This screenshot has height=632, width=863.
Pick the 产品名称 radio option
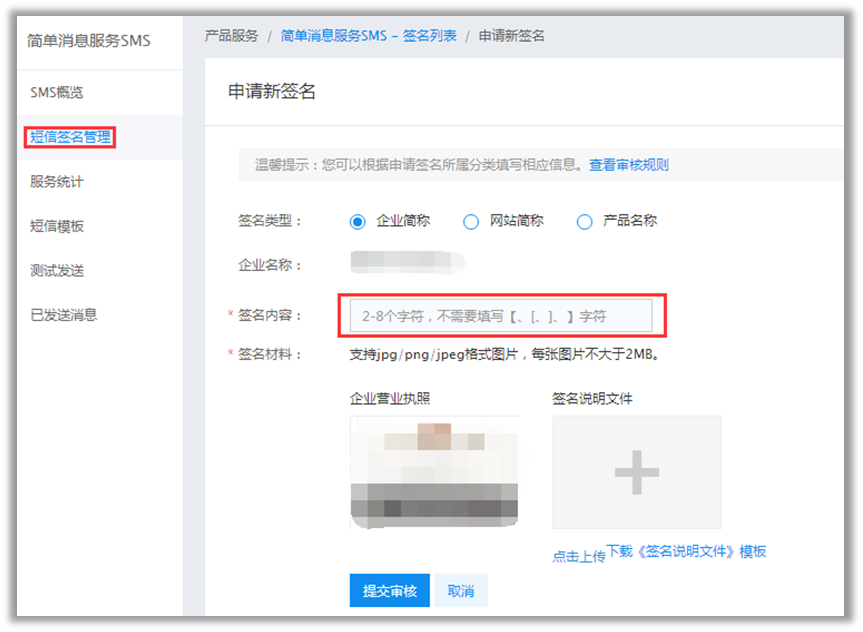(584, 222)
